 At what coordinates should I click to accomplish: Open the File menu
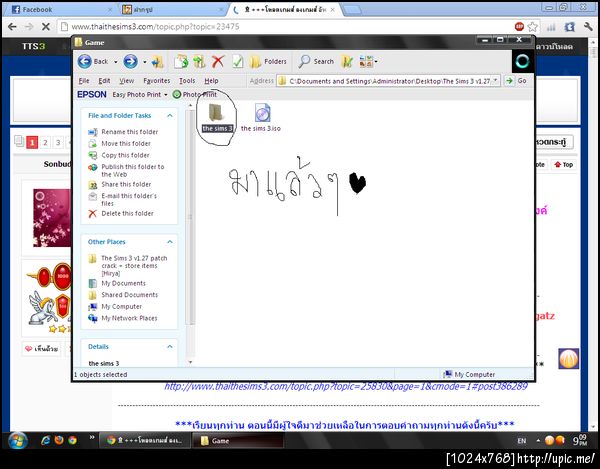(84, 81)
